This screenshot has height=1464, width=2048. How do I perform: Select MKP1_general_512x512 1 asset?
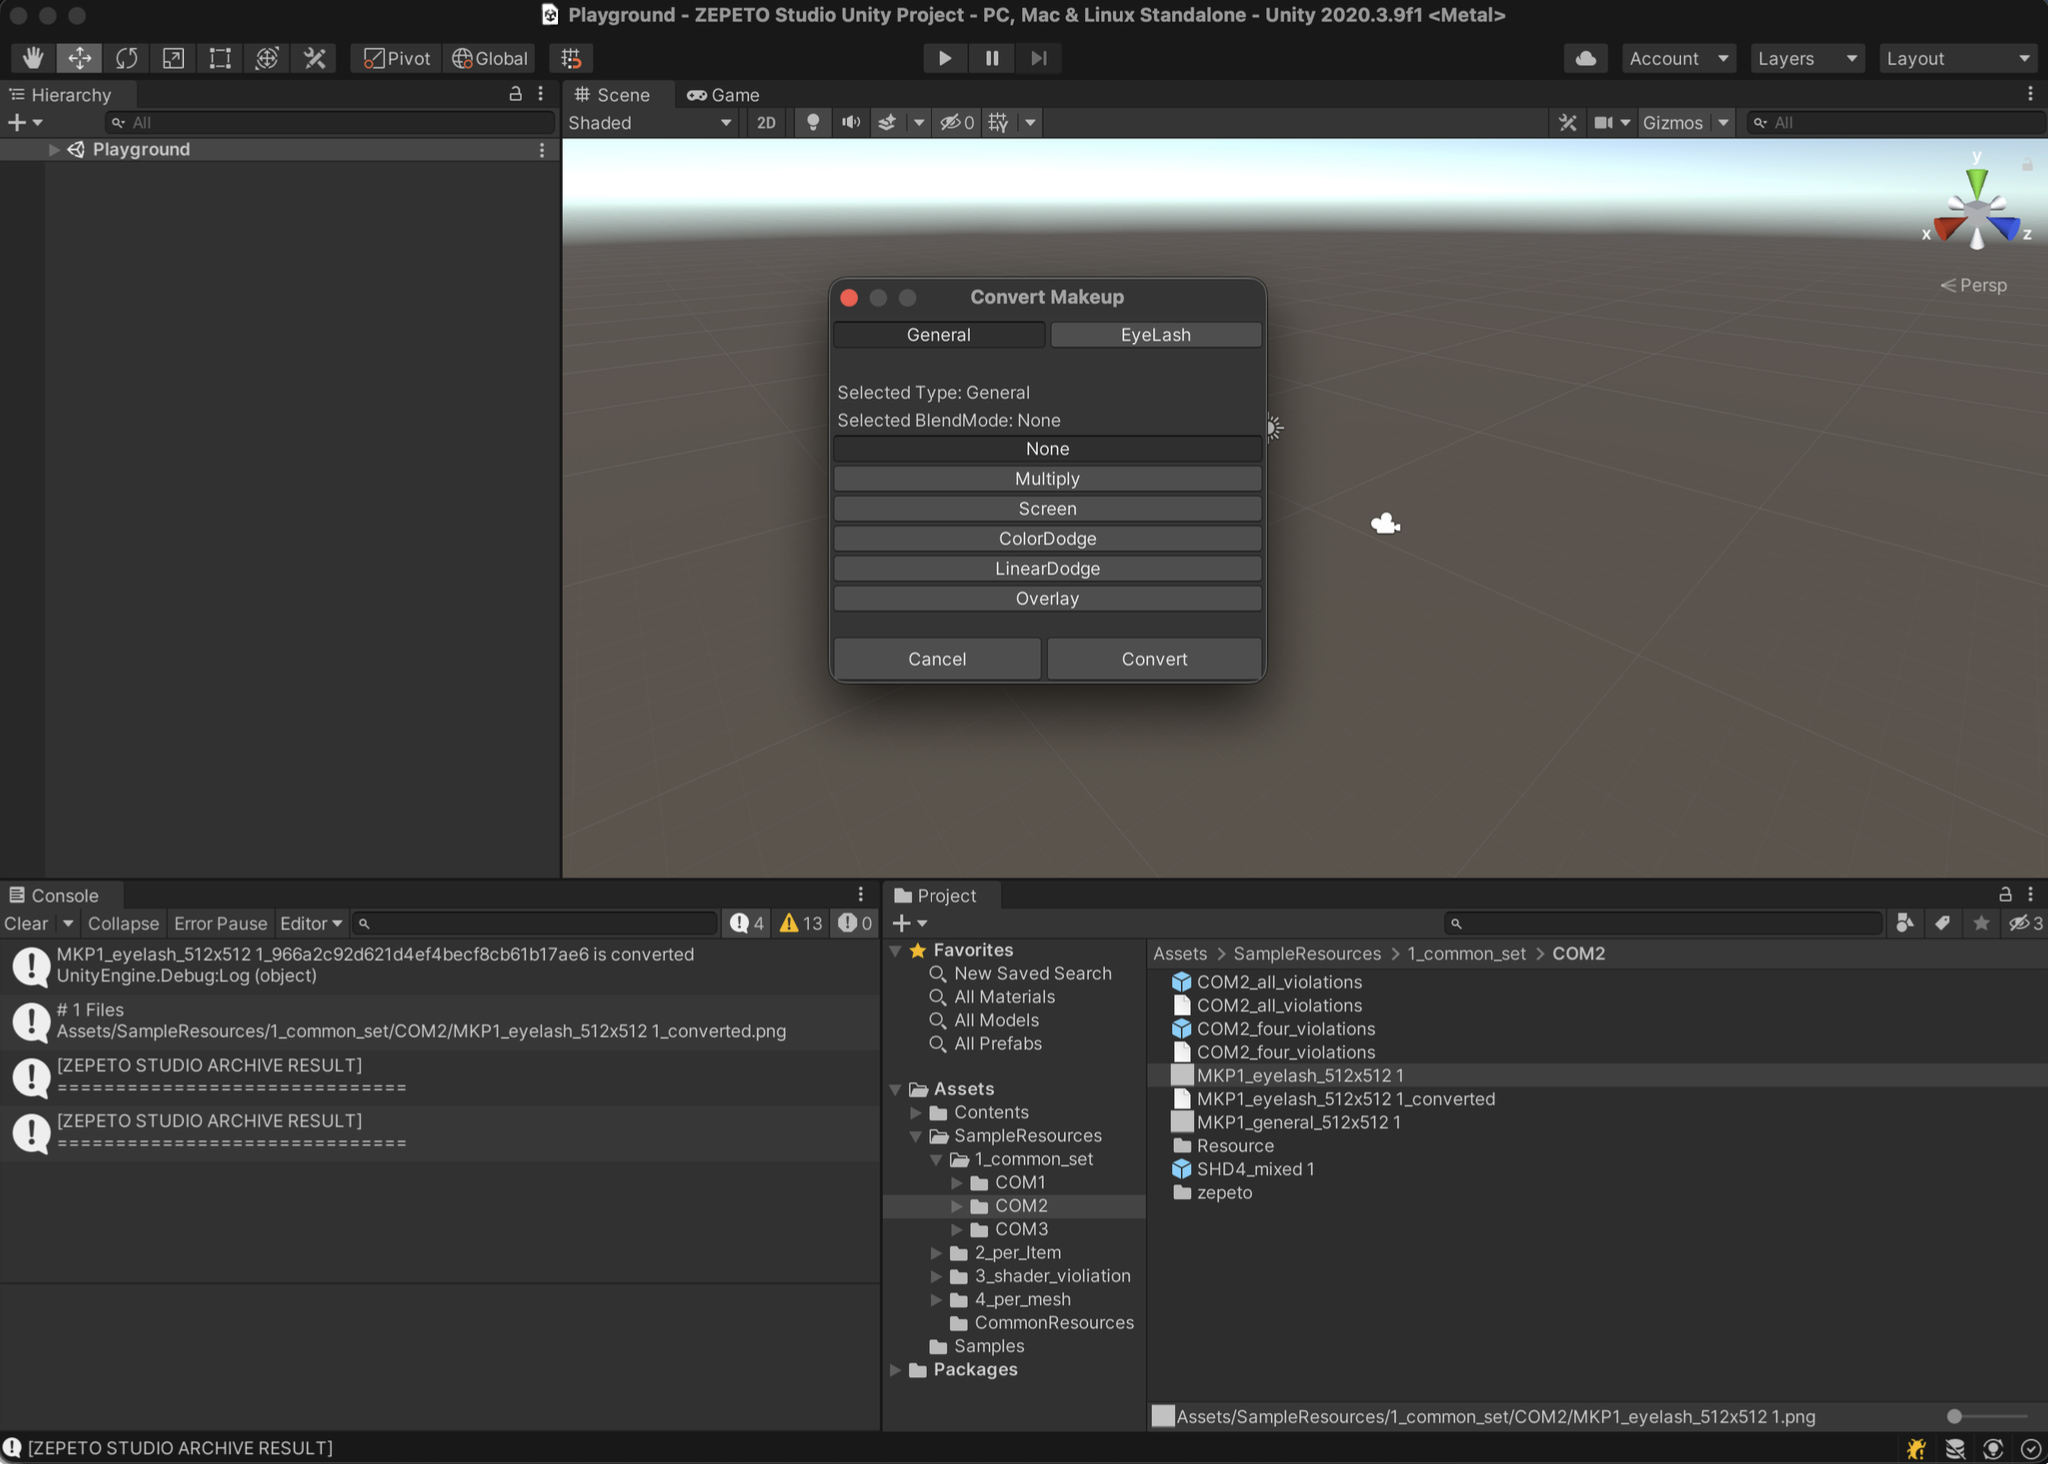tap(1298, 1122)
